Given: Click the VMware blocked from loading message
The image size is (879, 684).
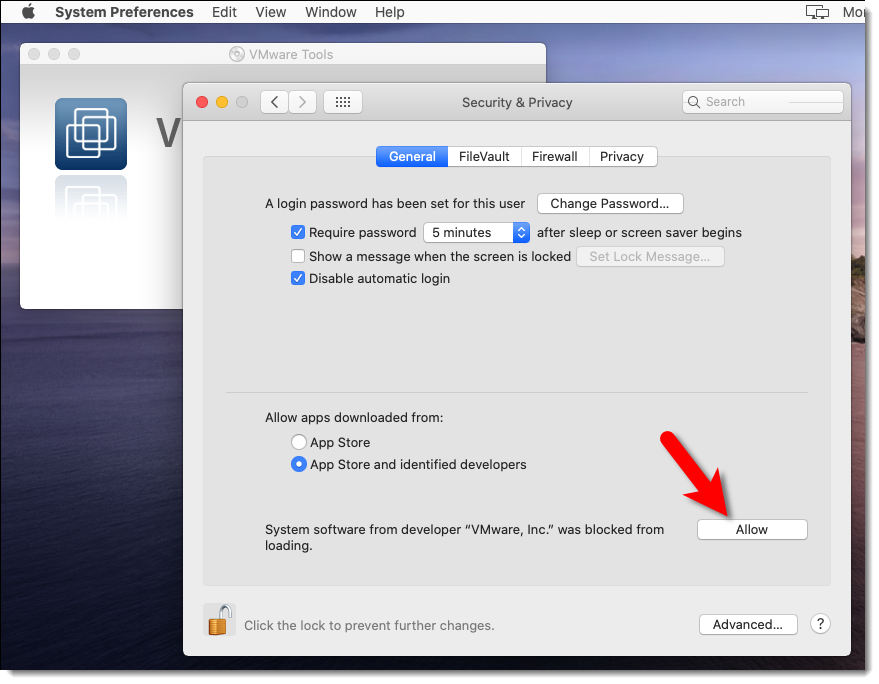Looking at the screenshot, I should [465, 537].
